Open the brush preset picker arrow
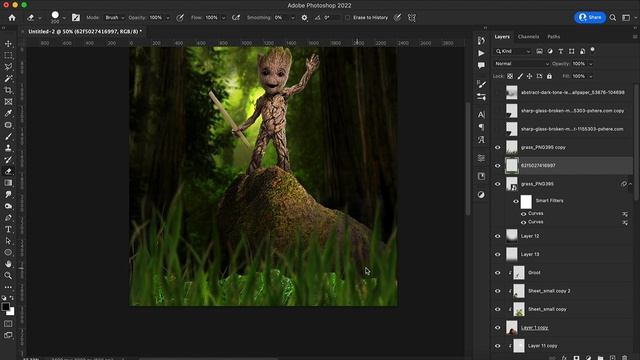Viewport: 640px width, 360px height. point(64,18)
